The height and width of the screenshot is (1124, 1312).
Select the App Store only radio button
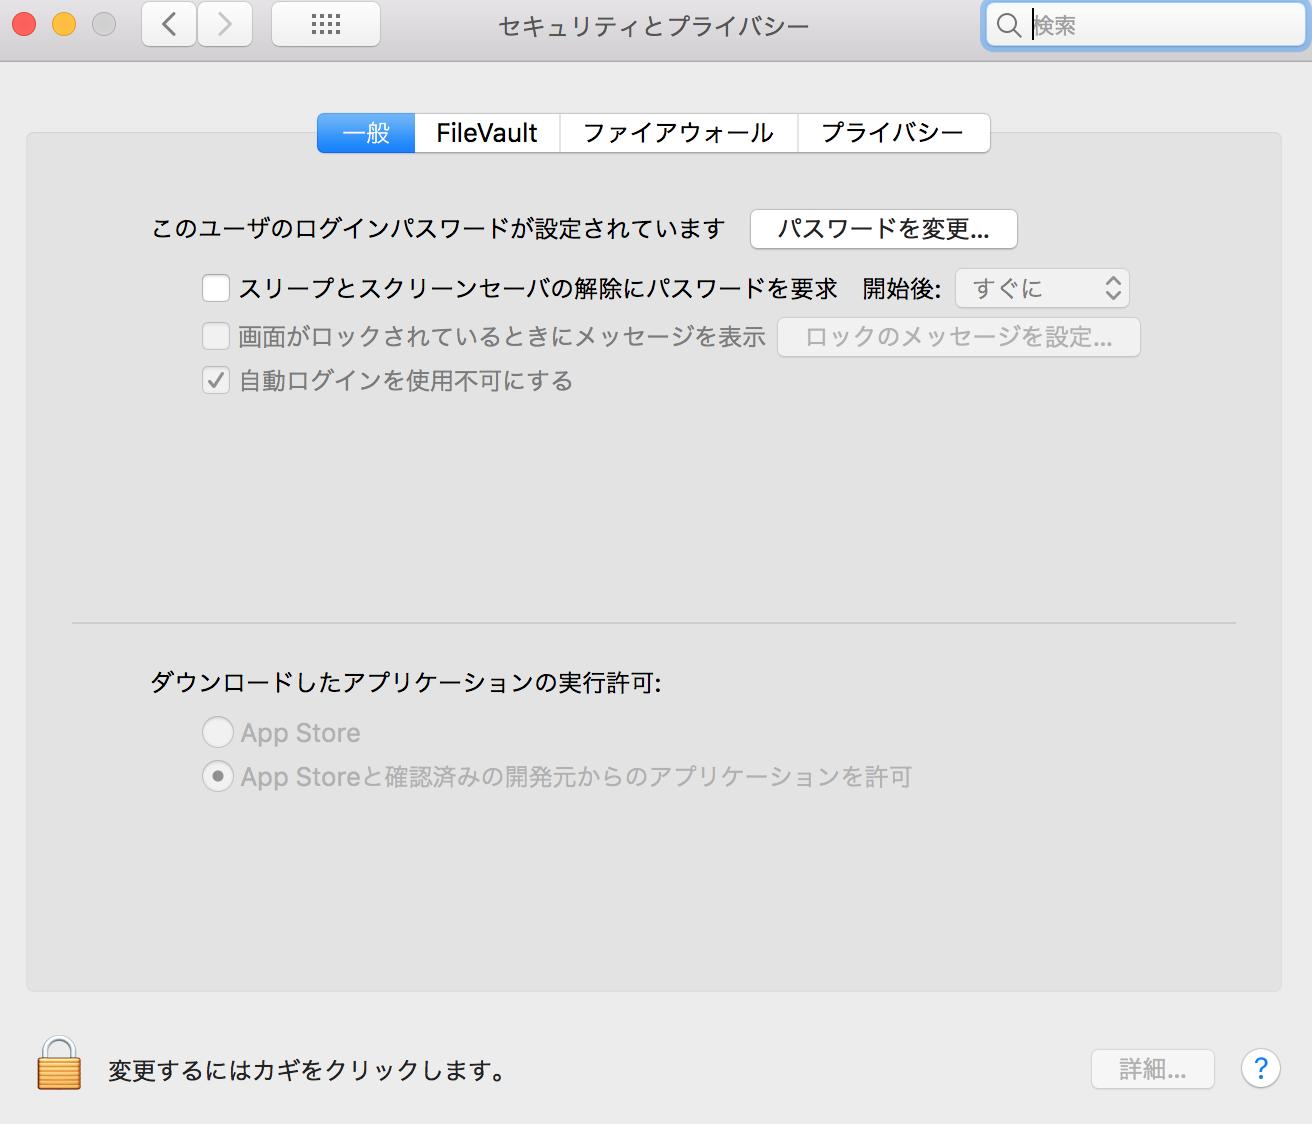pyautogui.click(x=218, y=733)
